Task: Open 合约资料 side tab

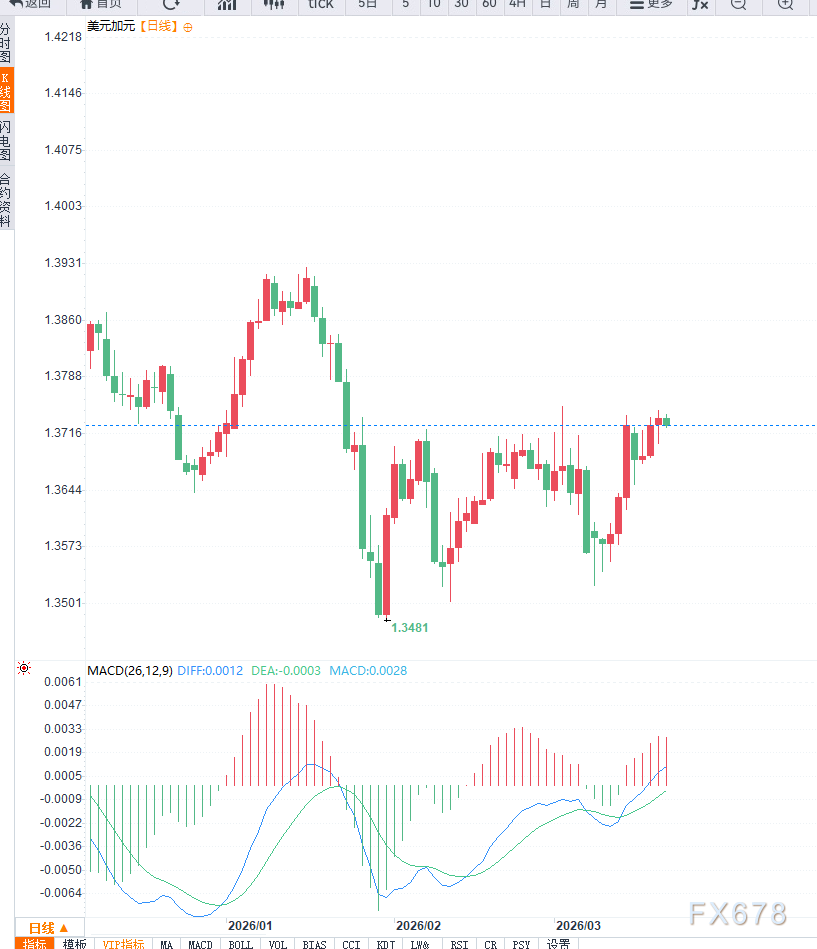Action: pyautogui.click(x=6, y=200)
